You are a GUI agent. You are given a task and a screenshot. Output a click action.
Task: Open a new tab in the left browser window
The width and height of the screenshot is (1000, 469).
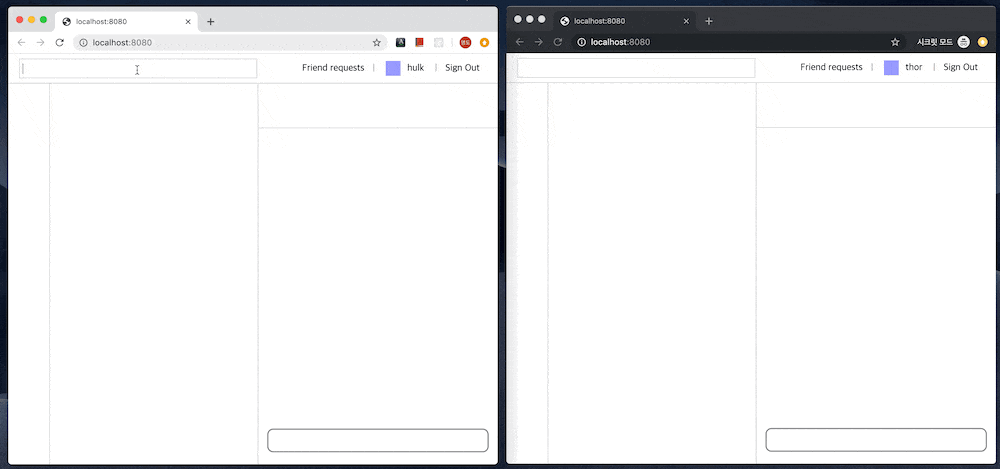point(210,22)
